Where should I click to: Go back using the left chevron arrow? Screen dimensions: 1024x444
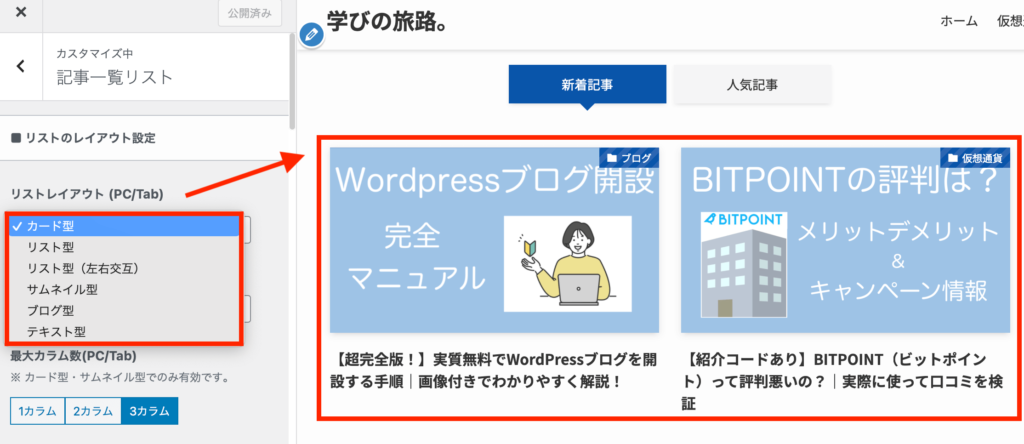pyautogui.click(x=21, y=66)
